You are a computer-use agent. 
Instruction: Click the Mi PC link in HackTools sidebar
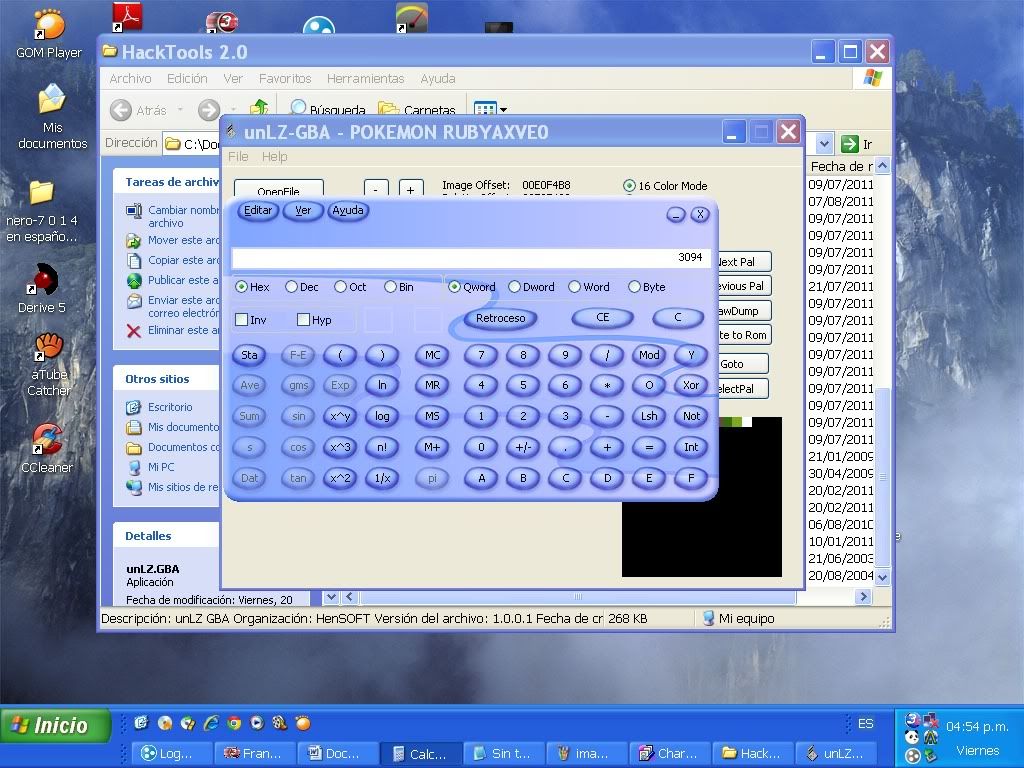(x=161, y=467)
